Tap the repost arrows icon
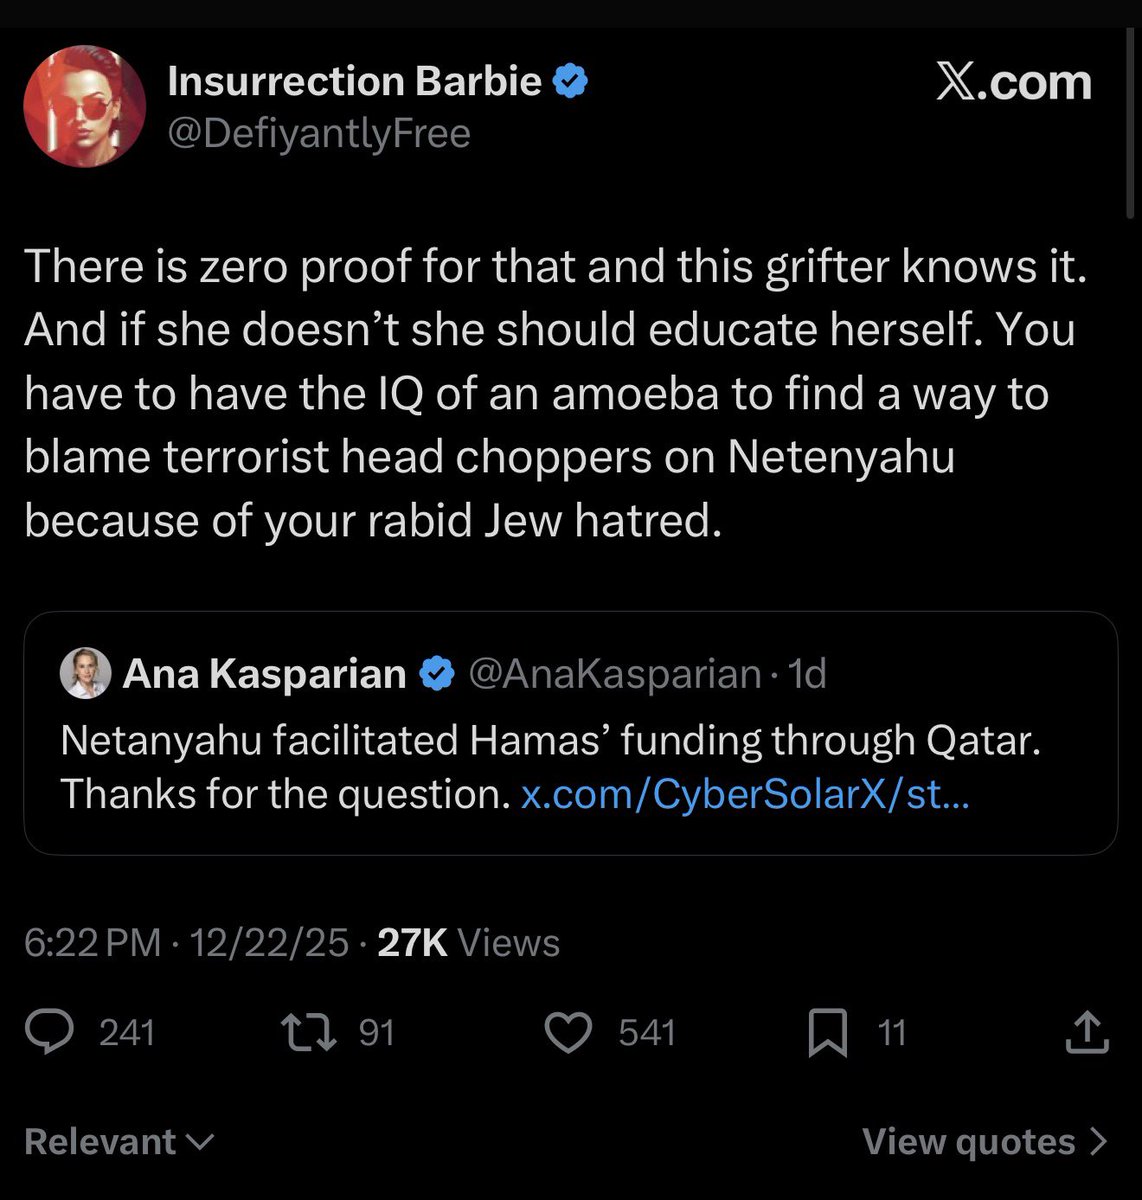The width and height of the screenshot is (1142, 1200). pyautogui.click(x=308, y=1032)
